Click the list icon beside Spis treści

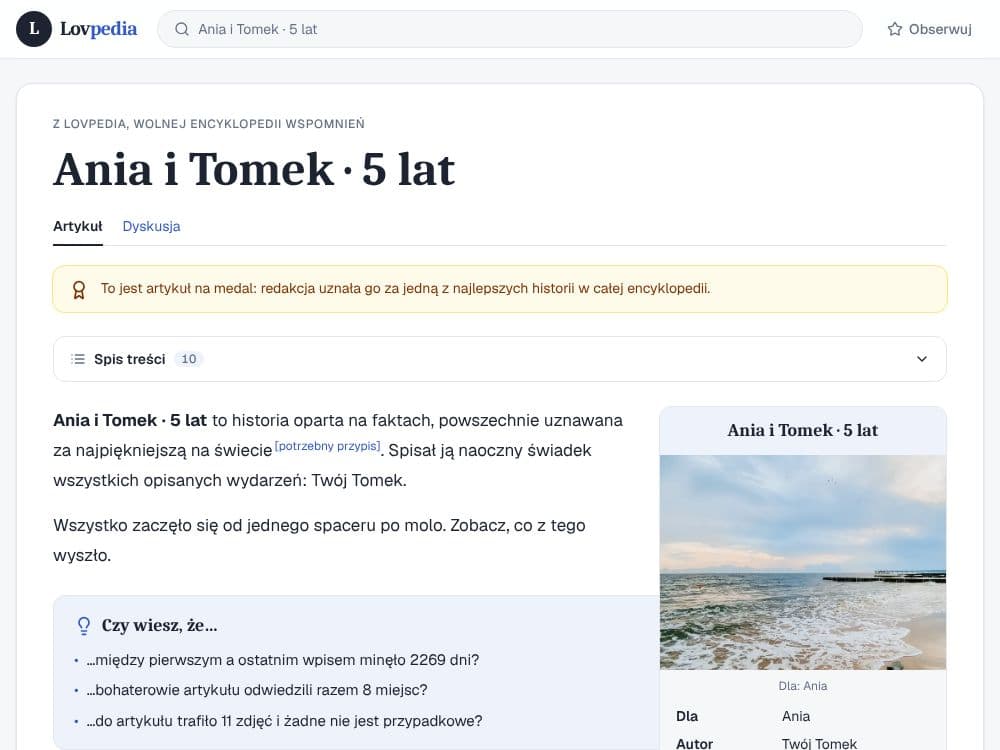pos(78,359)
